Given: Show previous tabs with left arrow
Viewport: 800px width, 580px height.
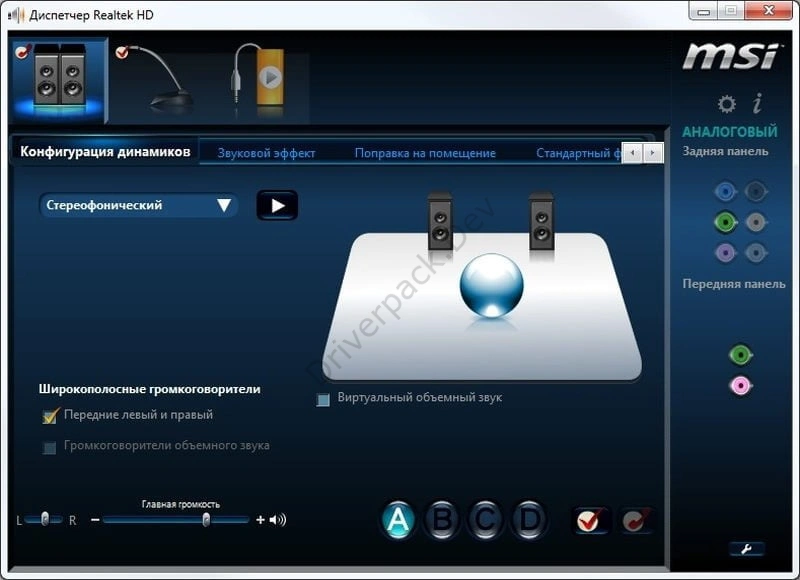Looking at the screenshot, I should tap(633, 153).
